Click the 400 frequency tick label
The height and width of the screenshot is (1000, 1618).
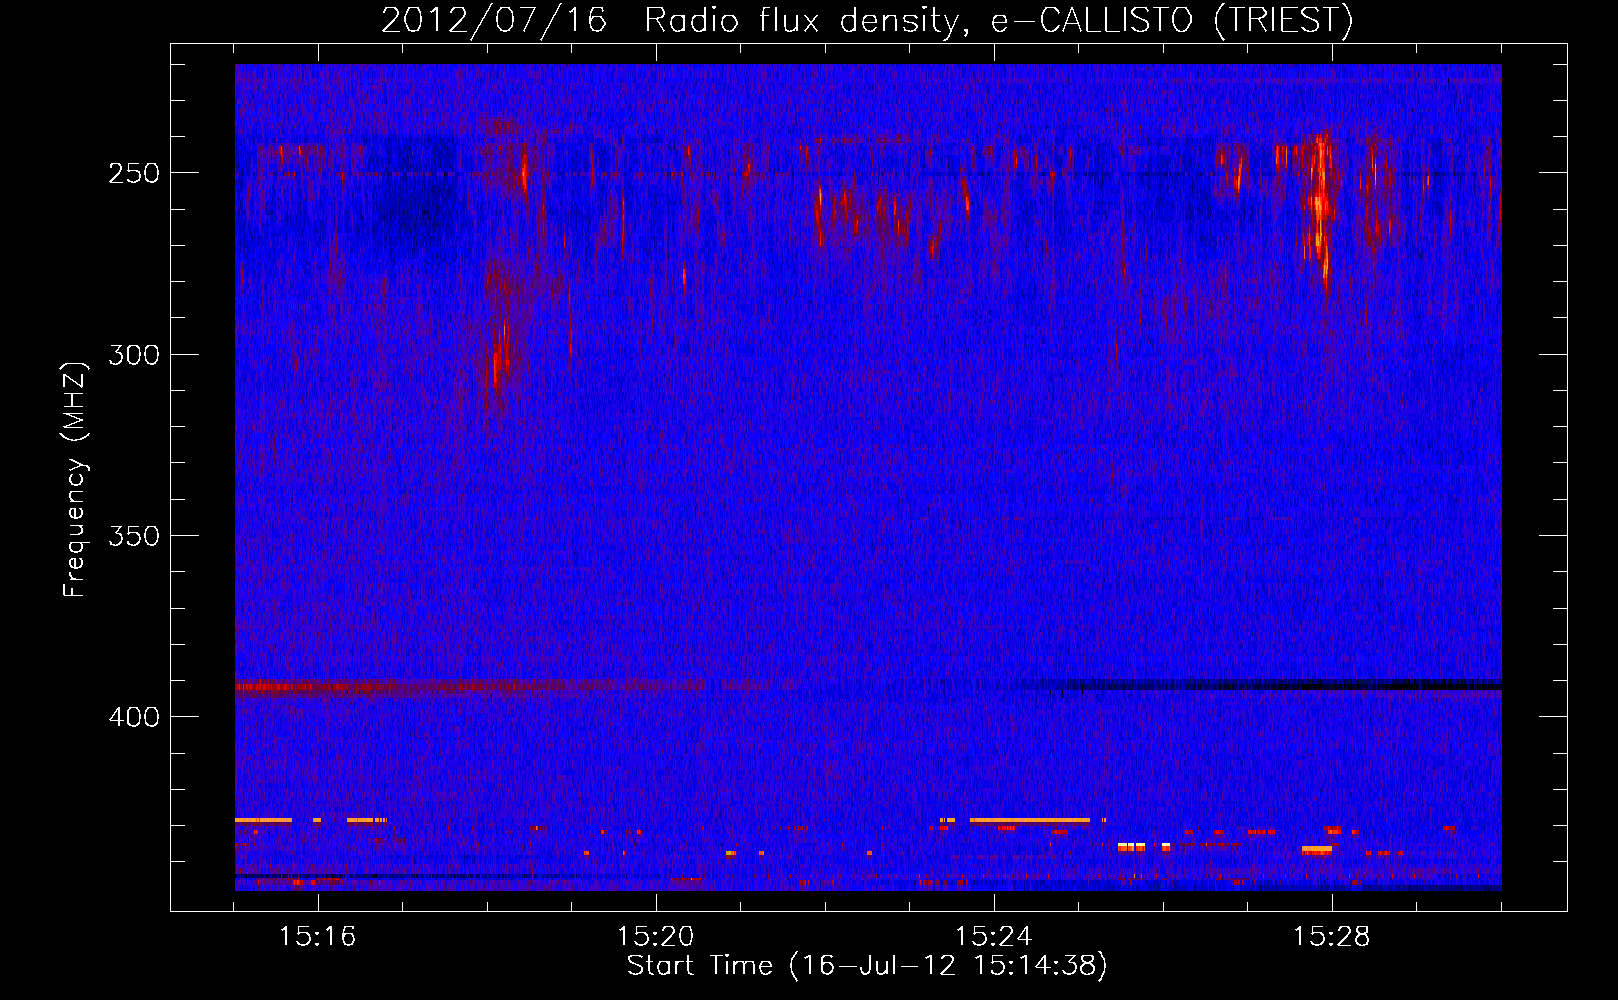(x=134, y=717)
